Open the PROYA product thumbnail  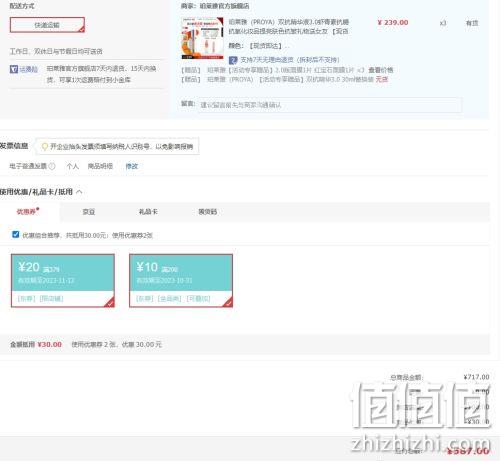202,38
